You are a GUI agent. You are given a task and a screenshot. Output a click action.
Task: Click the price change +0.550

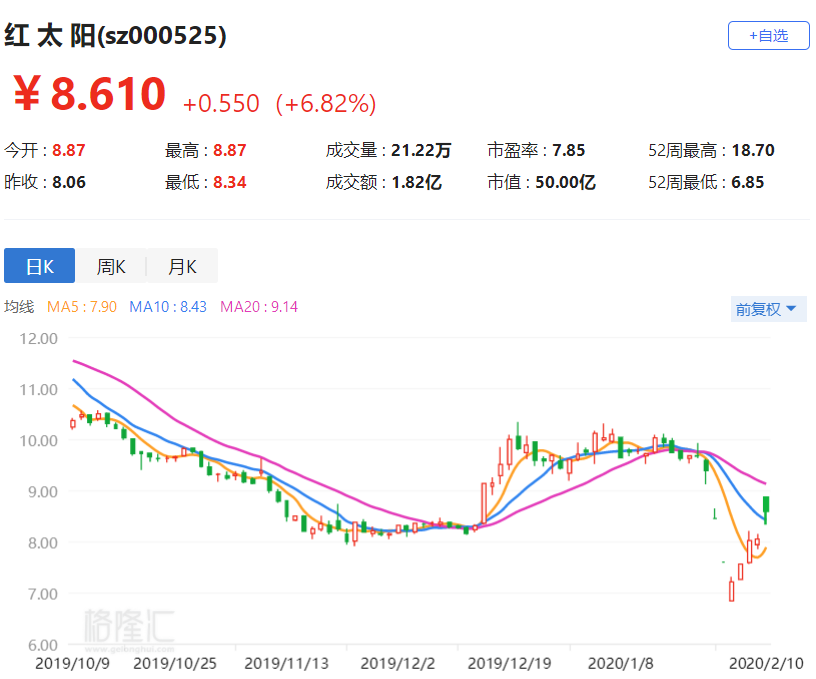[x=221, y=104]
